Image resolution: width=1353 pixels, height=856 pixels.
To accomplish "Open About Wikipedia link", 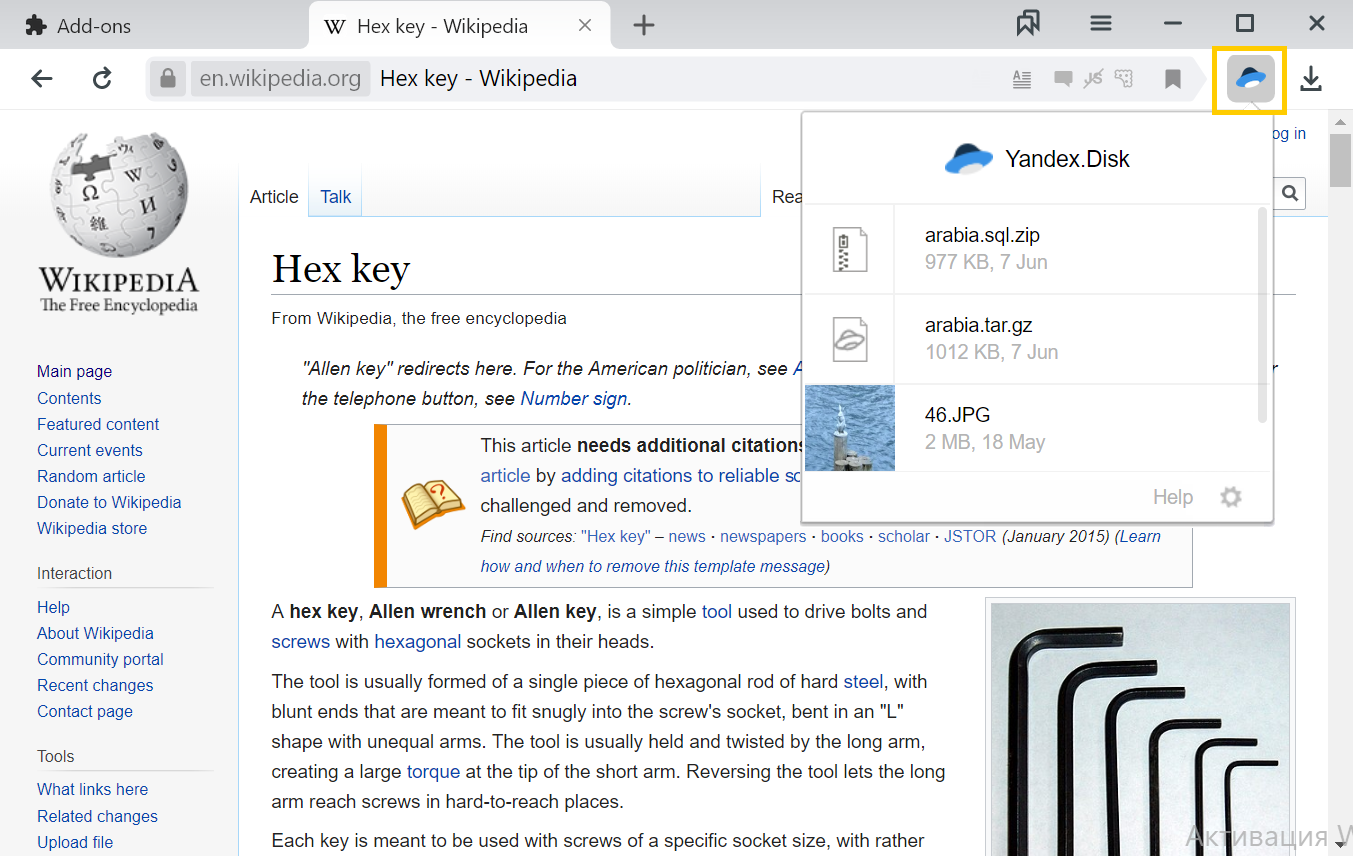I will point(95,633).
